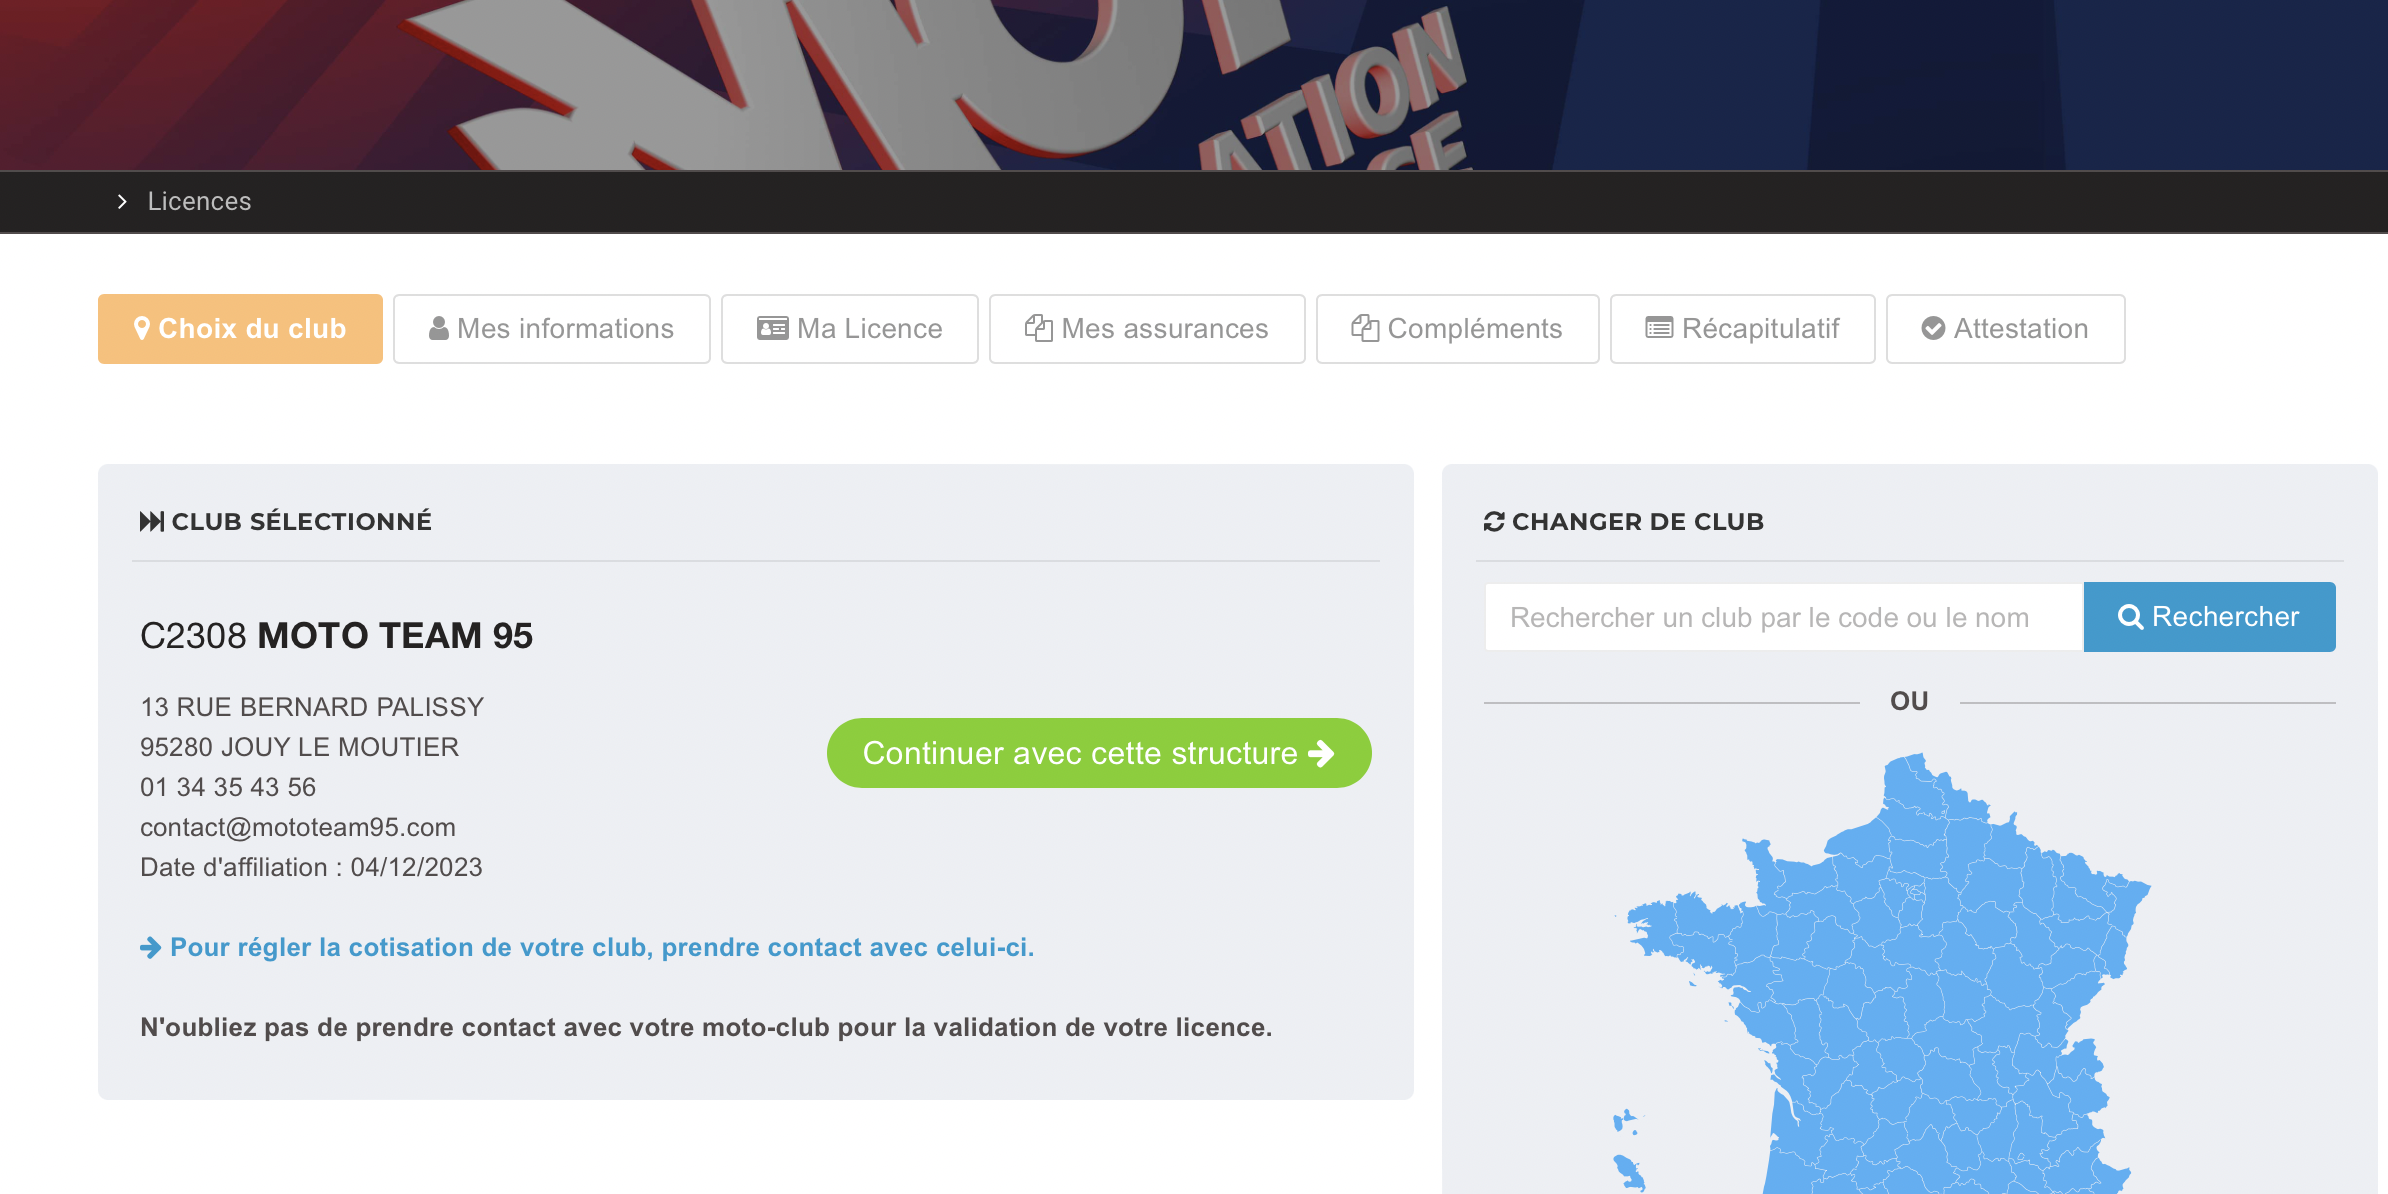Click the fast-forward icon beside Club sélectionné
2388x1194 pixels.
151,521
